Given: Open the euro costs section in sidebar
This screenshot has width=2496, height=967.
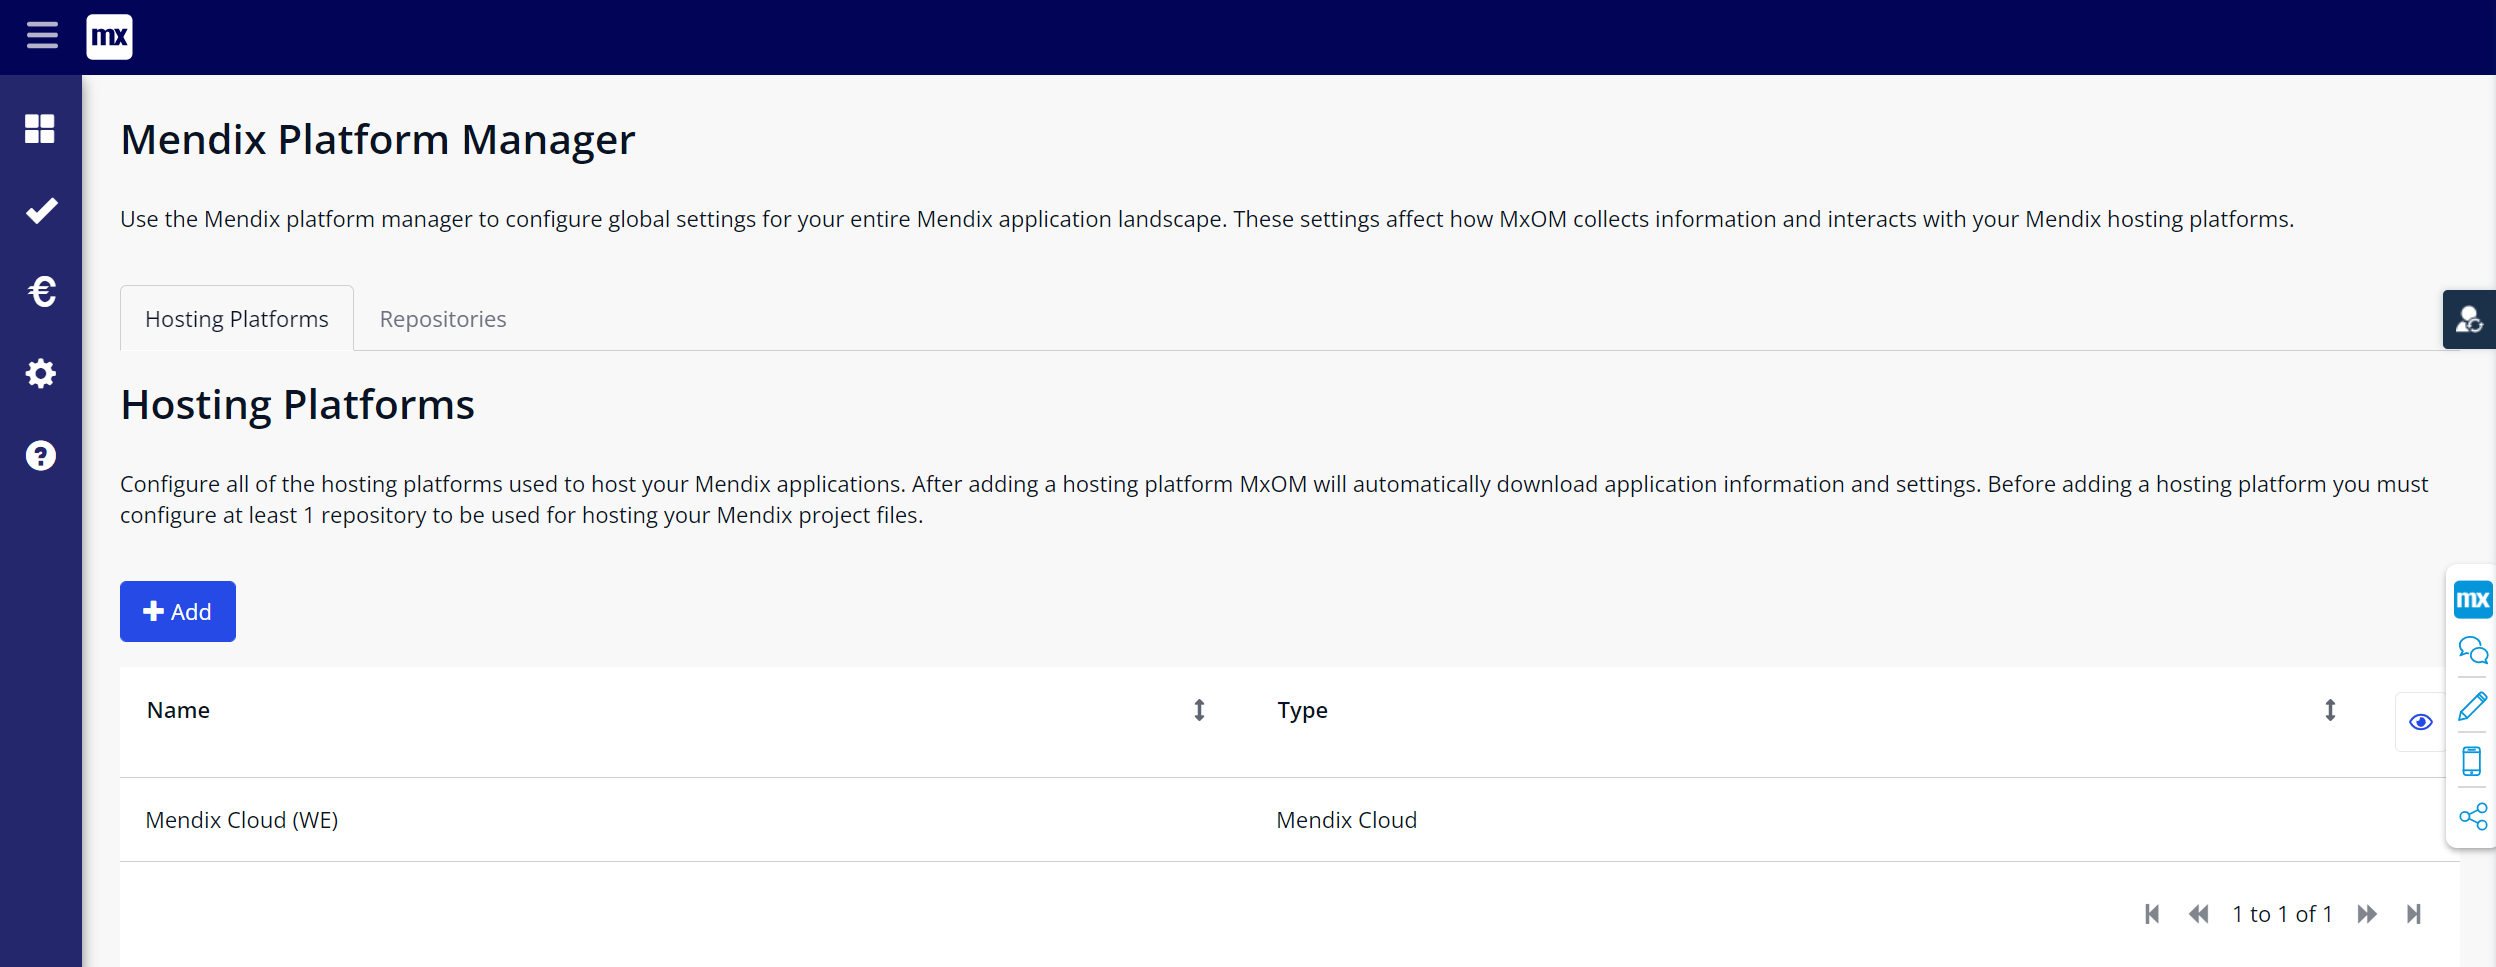Looking at the screenshot, I should click(41, 292).
